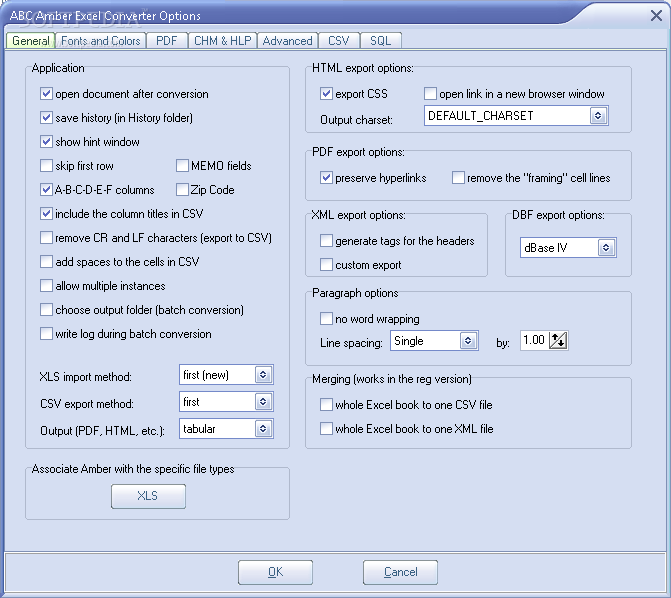Associate Amber with XLS files button
Screen dimensions: 671x598
point(148,496)
